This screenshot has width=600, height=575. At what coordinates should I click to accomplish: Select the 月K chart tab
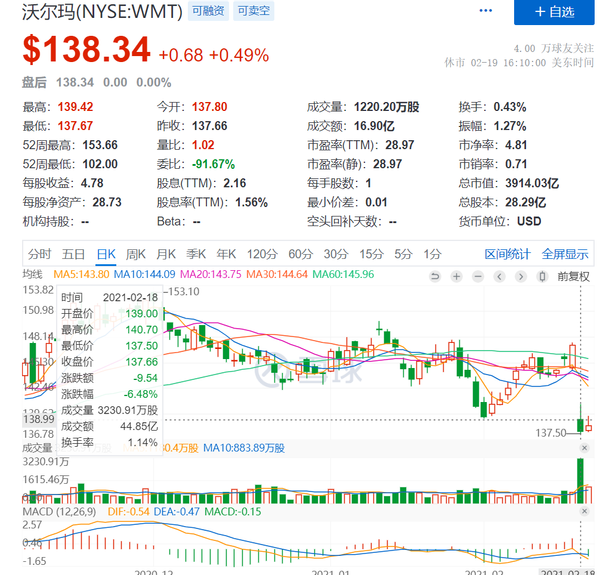pos(166,254)
